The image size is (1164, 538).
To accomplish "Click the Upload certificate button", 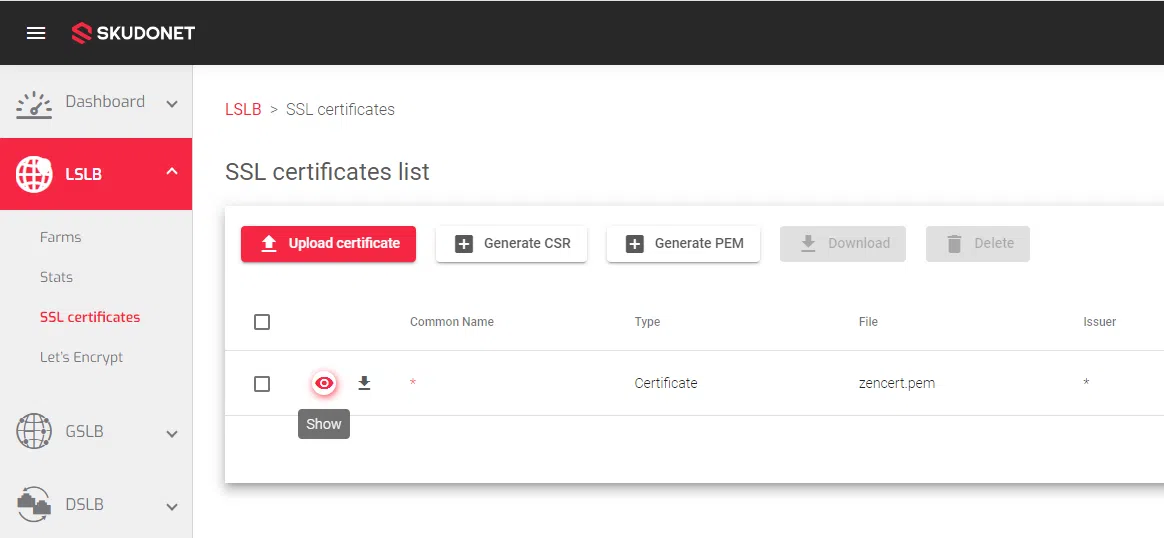I will [328, 244].
